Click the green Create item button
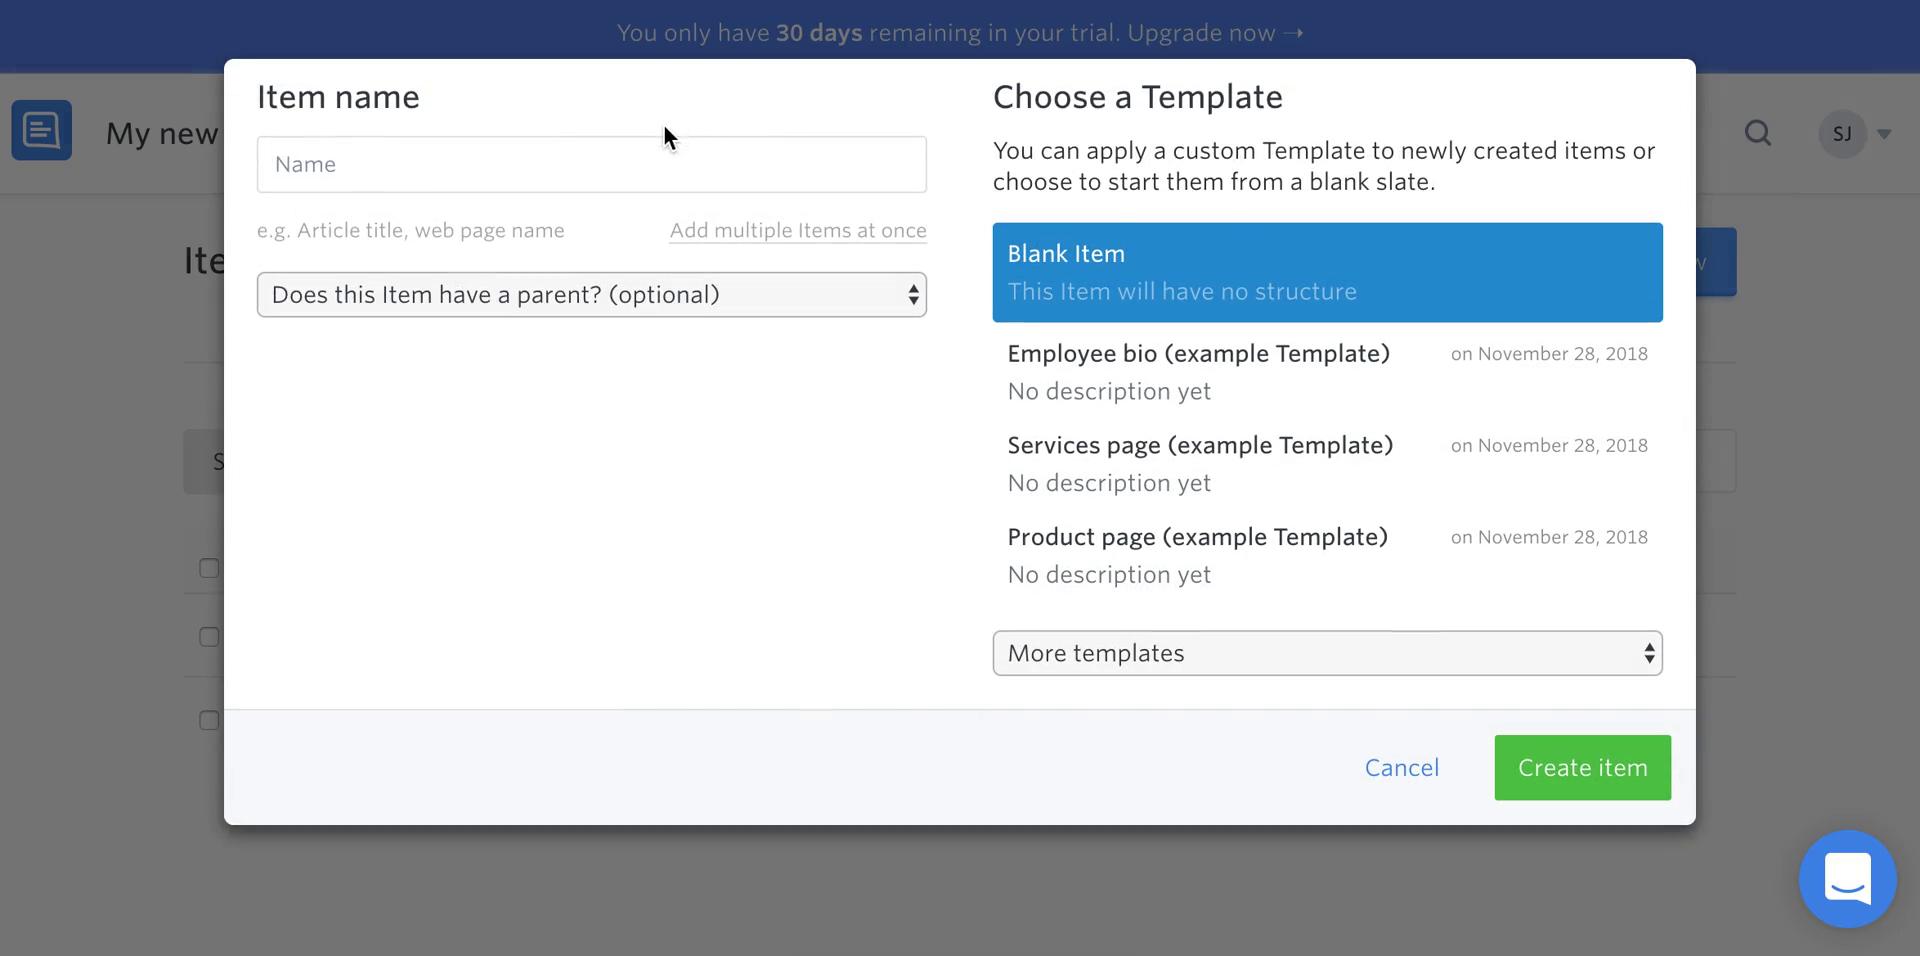 (1582, 768)
